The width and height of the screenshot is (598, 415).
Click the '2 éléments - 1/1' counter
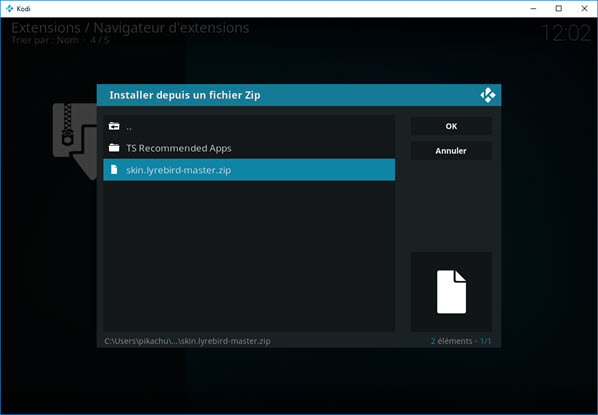(461, 341)
